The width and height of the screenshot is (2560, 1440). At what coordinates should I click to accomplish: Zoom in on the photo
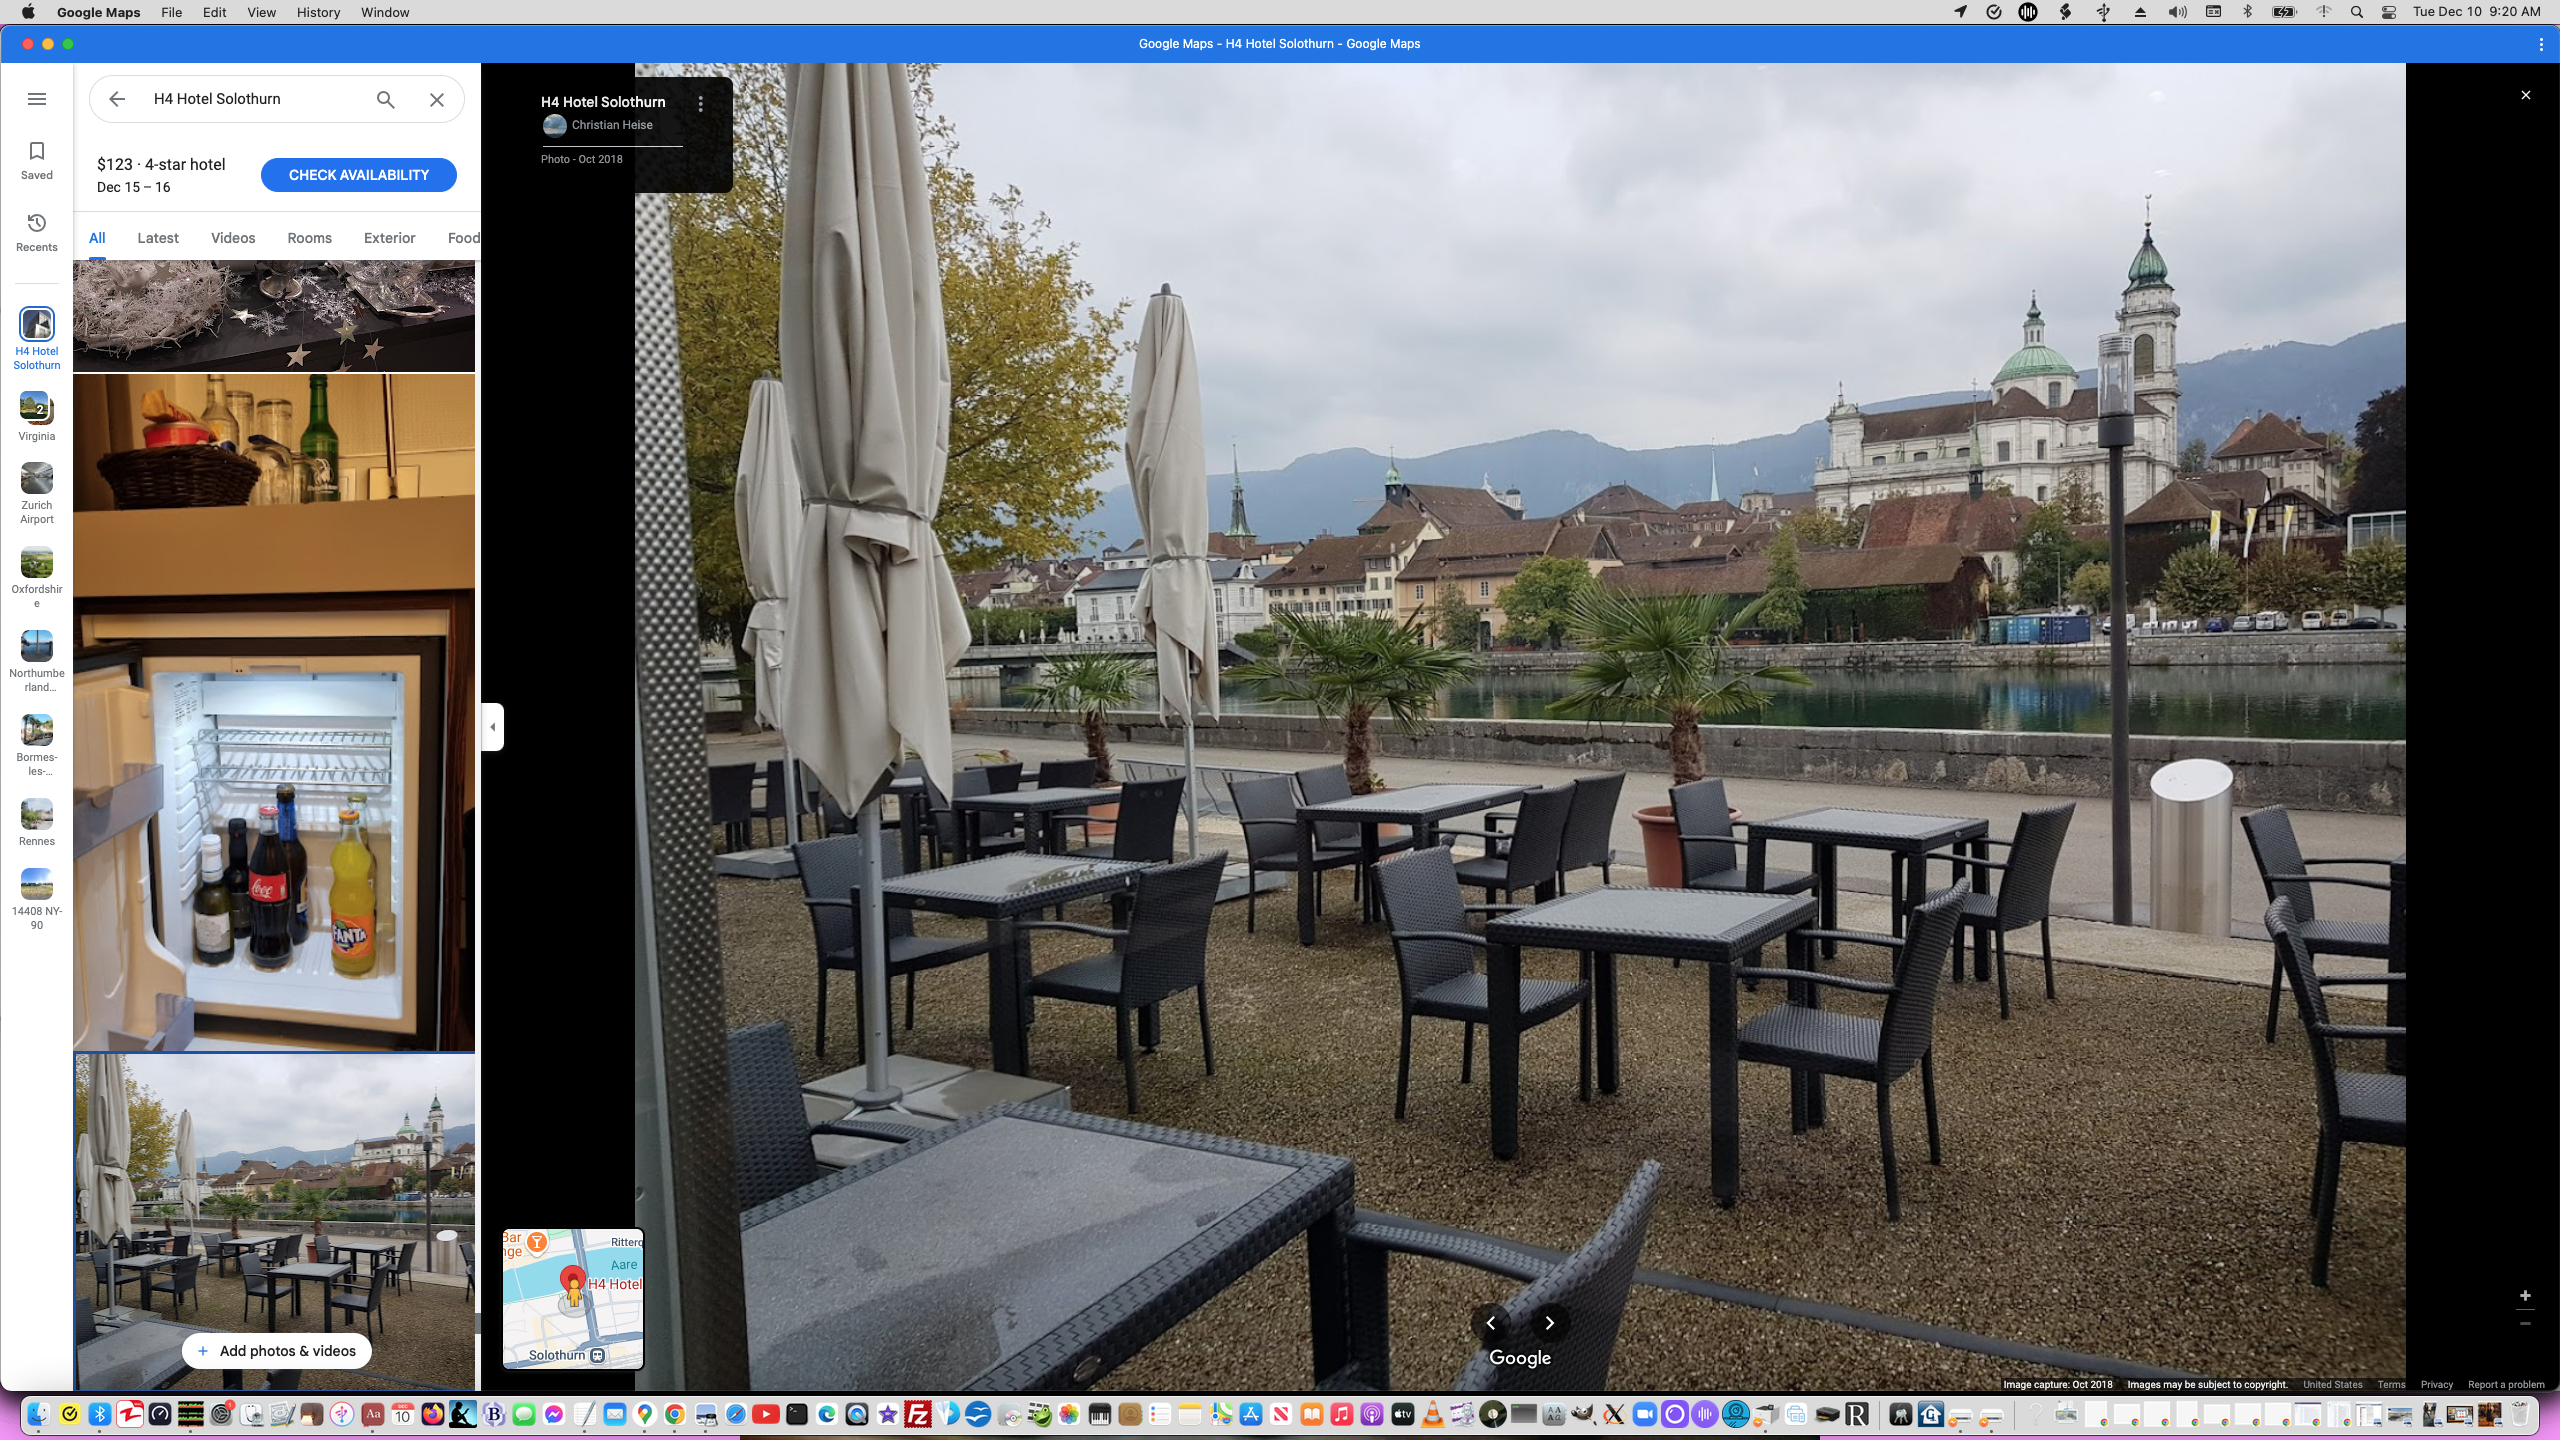(2524, 1296)
